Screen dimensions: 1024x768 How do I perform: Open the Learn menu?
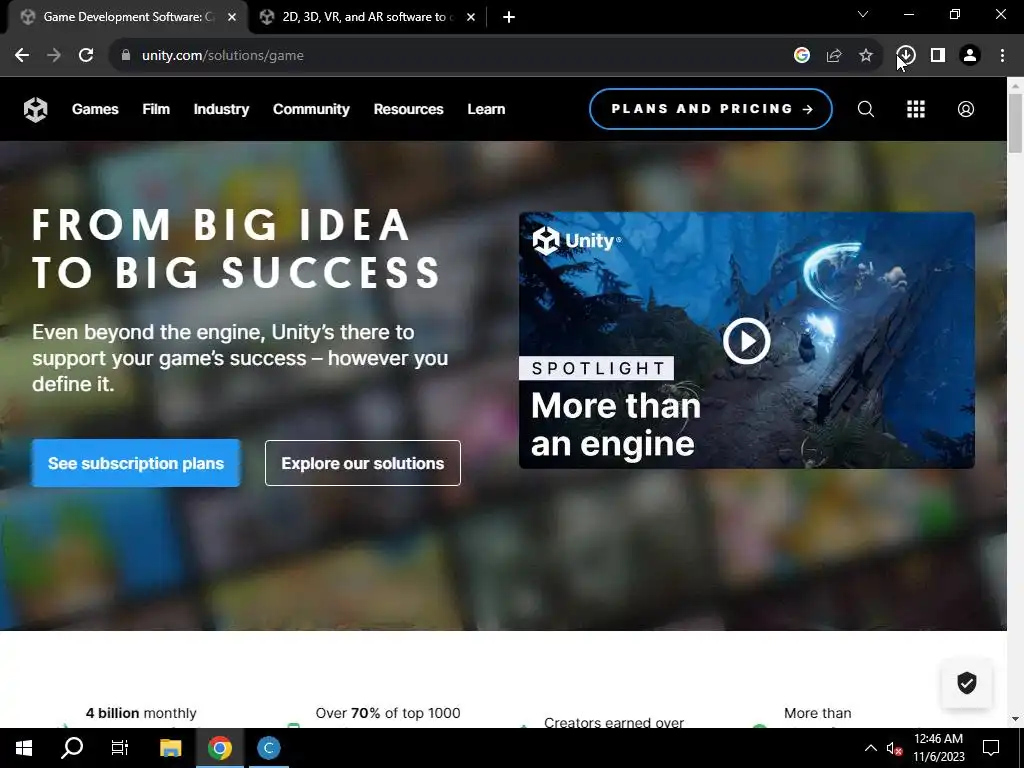pos(487,109)
